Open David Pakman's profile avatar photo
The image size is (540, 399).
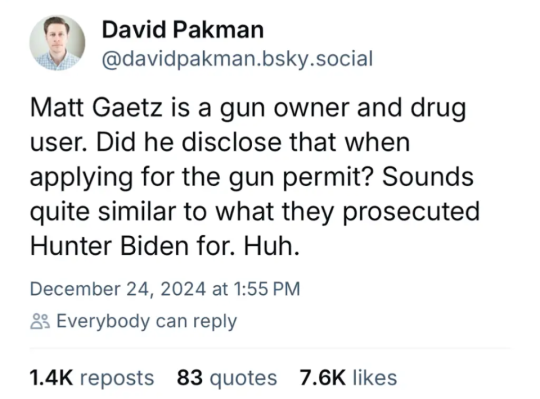pyautogui.click(x=57, y=43)
